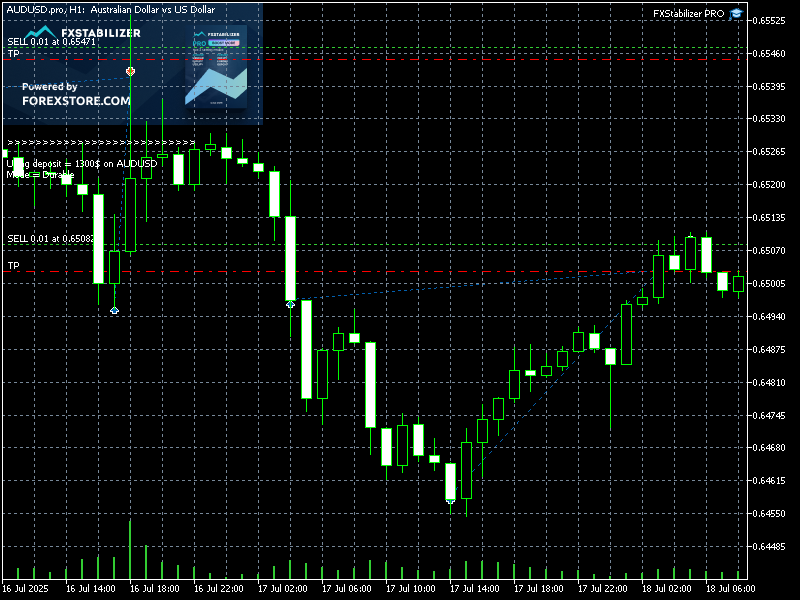The image size is (800, 600).
Task: Click the 0.65200 price on the price scale
Action: click(769, 185)
